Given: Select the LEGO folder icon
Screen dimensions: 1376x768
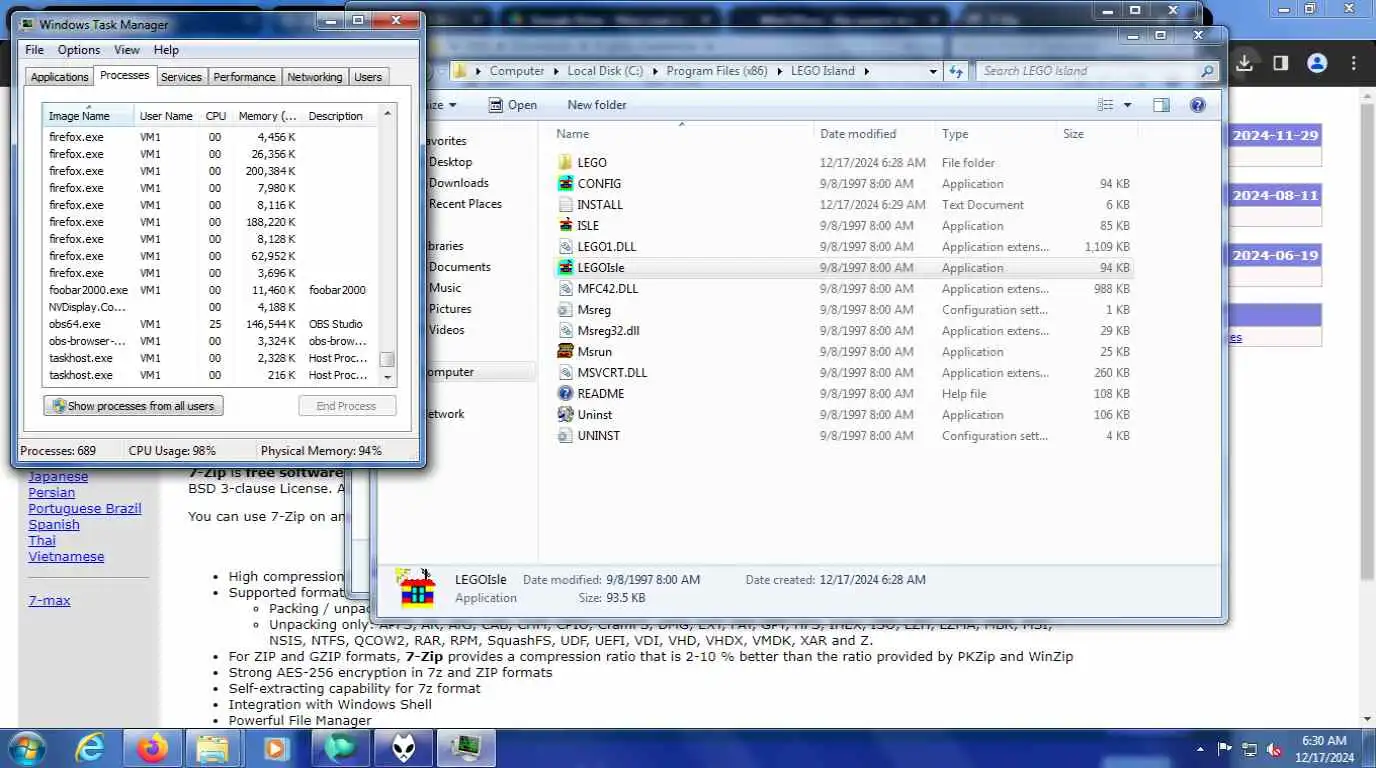Looking at the screenshot, I should (565, 162).
